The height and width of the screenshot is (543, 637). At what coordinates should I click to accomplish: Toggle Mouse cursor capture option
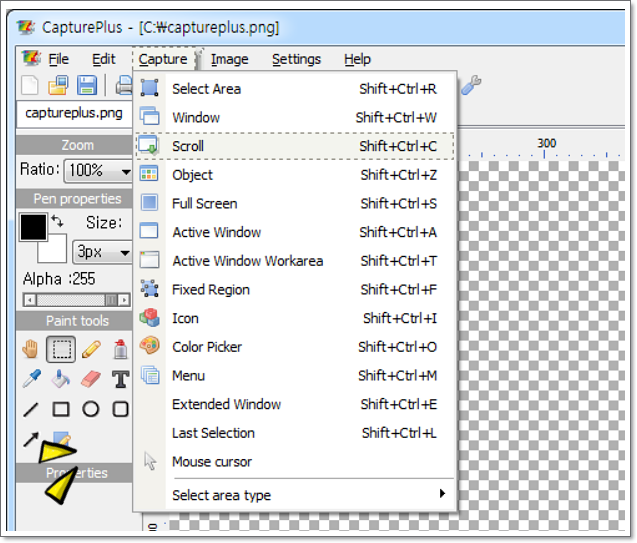295,462
